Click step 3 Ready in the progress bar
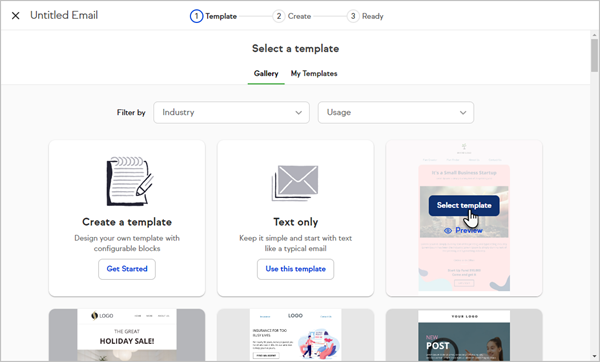 [x=365, y=16]
